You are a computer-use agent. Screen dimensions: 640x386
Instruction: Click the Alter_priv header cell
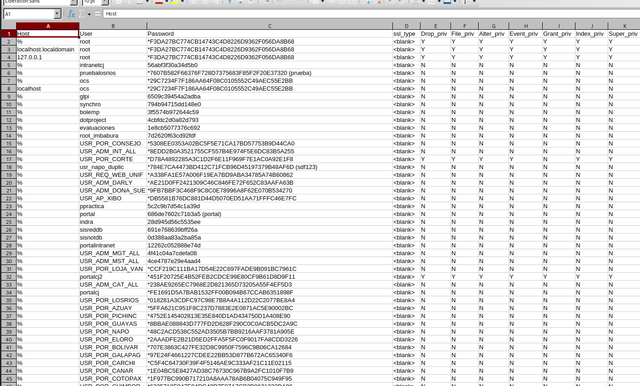[x=493, y=34]
